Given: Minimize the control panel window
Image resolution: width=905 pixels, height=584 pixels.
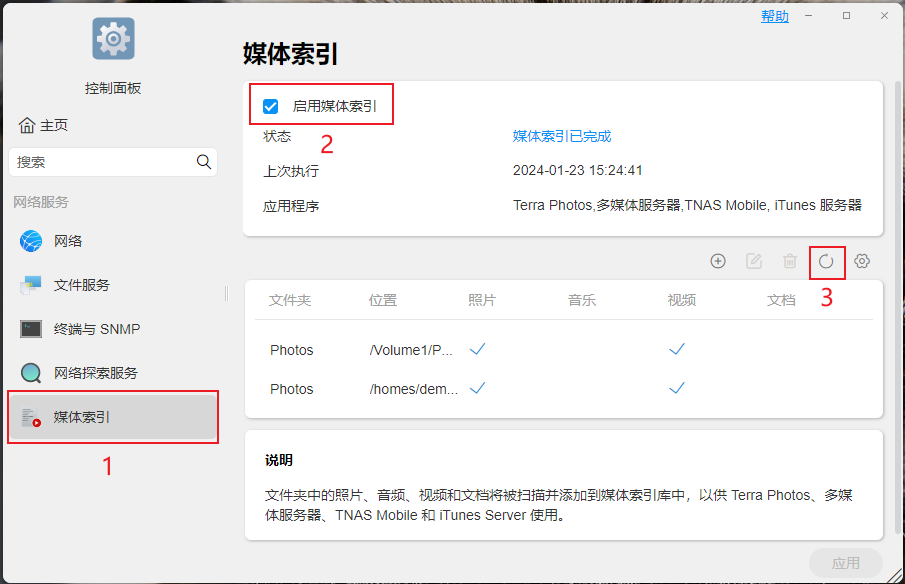Looking at the screenshot, I should coord(809,16).
